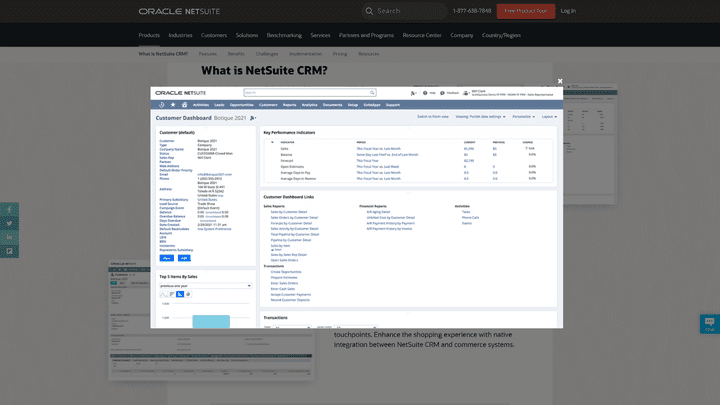Collapse the KPI indicator column arrow

click(x=272, y=142)
